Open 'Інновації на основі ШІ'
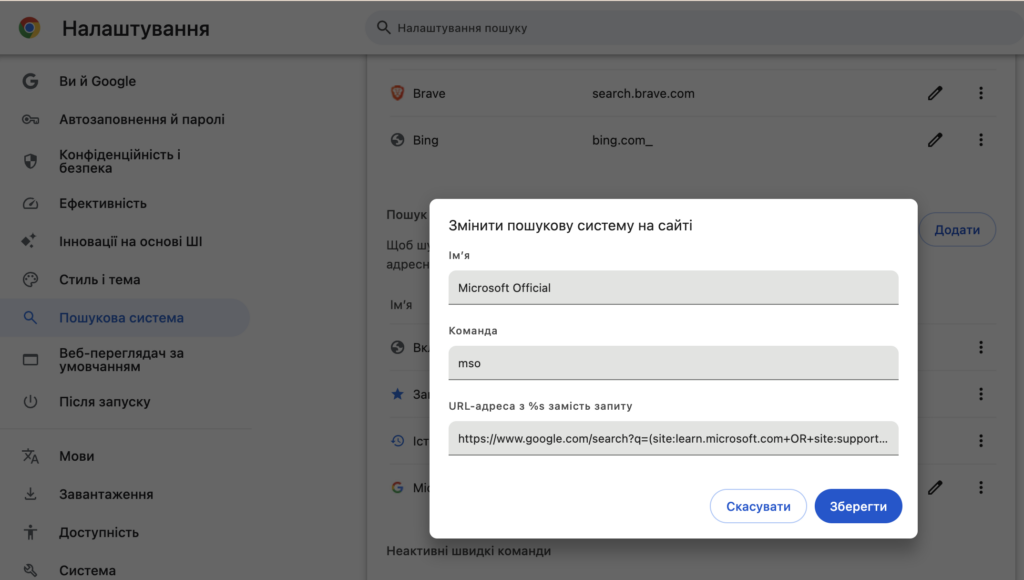1024x580 pixels. (x=131, y=241)
